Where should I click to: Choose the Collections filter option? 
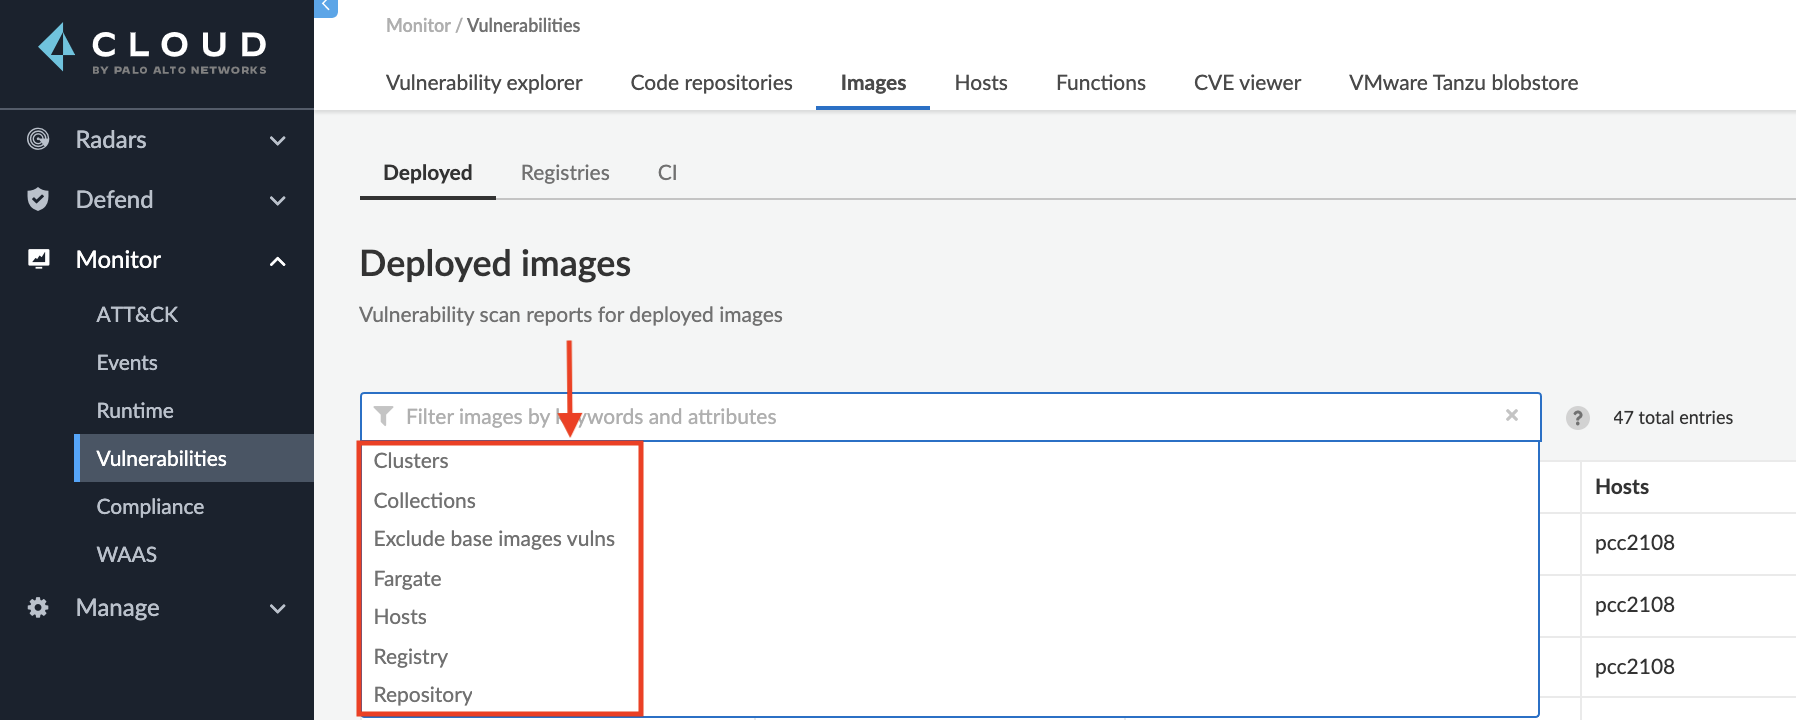[x=424, y=500]
